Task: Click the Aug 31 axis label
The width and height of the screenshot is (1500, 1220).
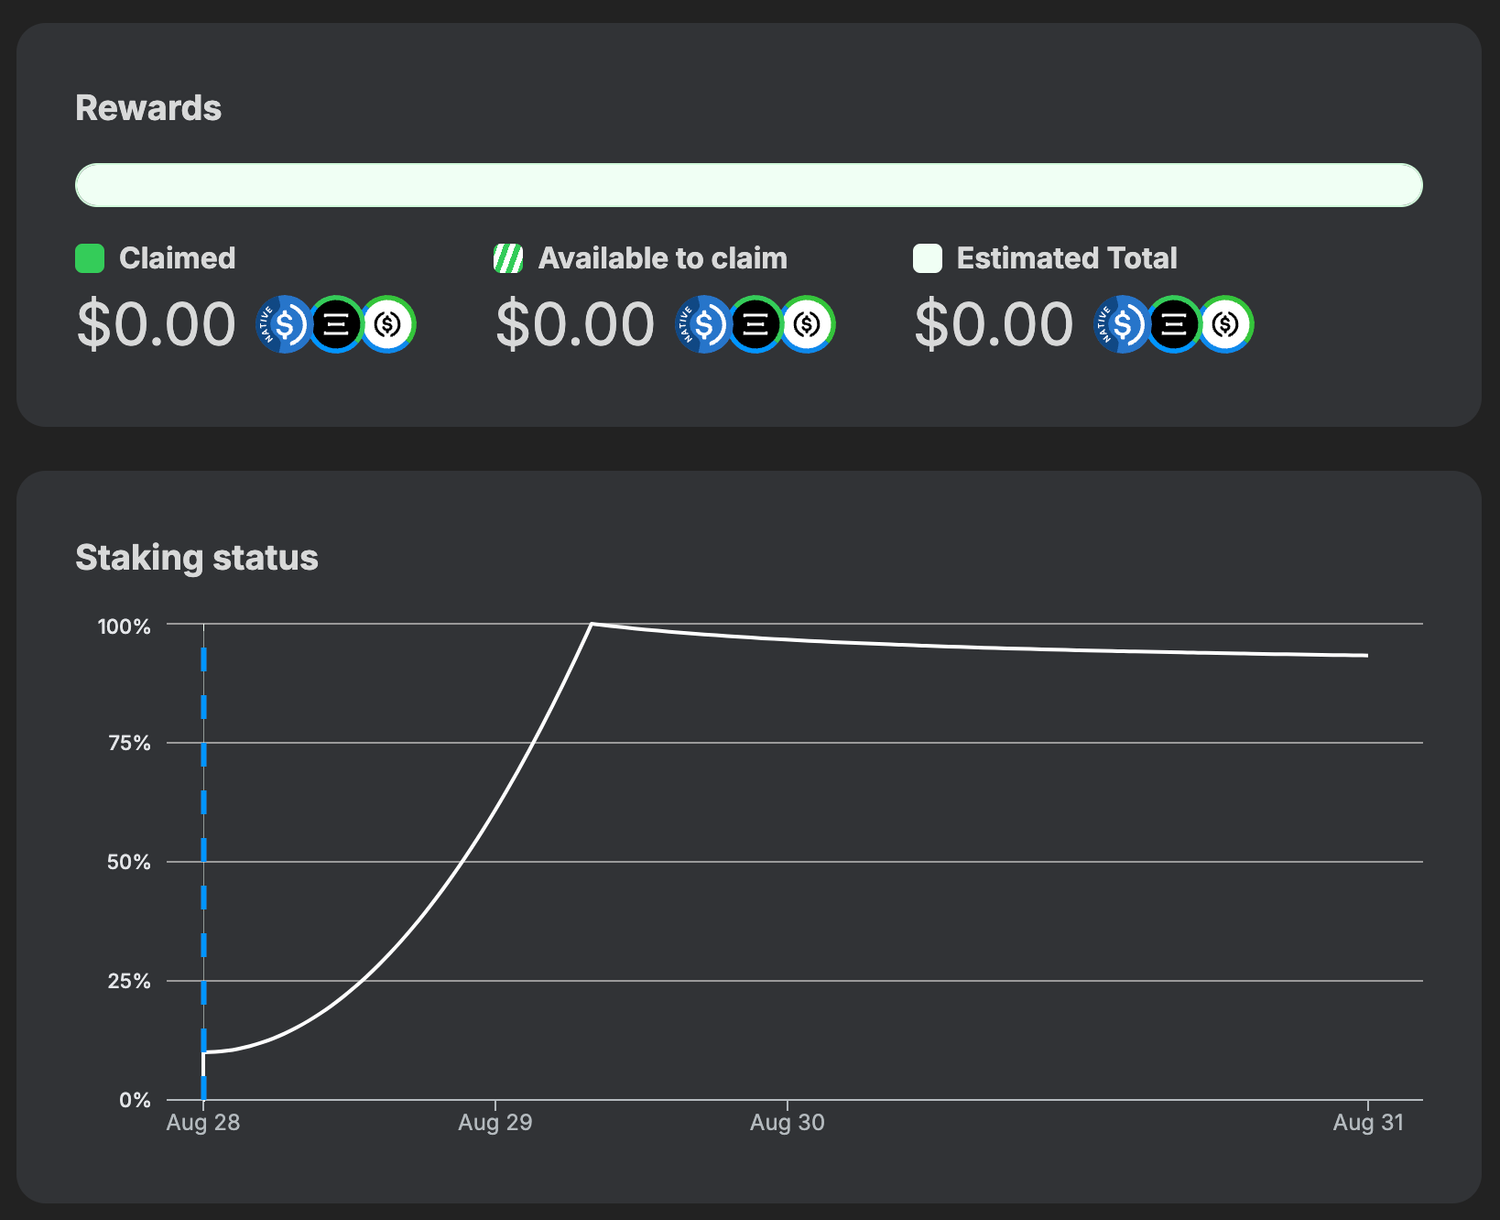Action: (x=1367, y=1123)
